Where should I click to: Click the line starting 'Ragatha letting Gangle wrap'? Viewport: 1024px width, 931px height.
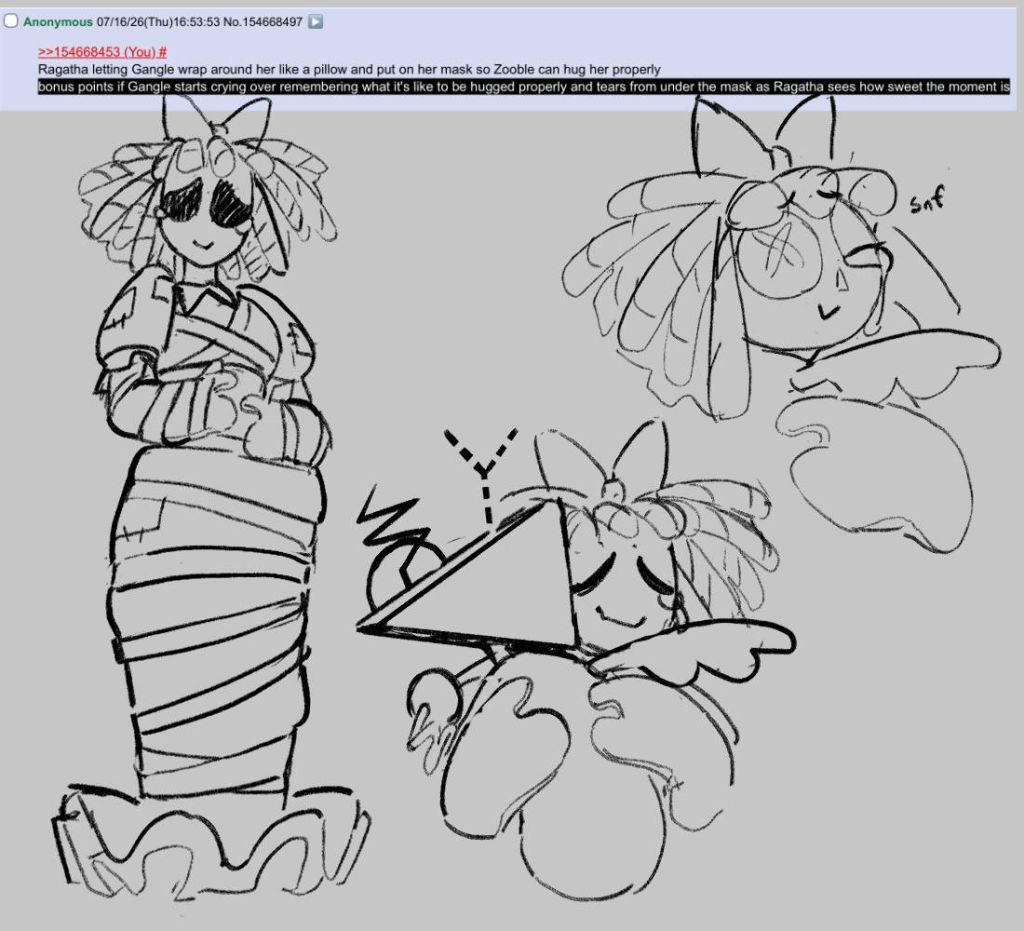pos(349,69)
